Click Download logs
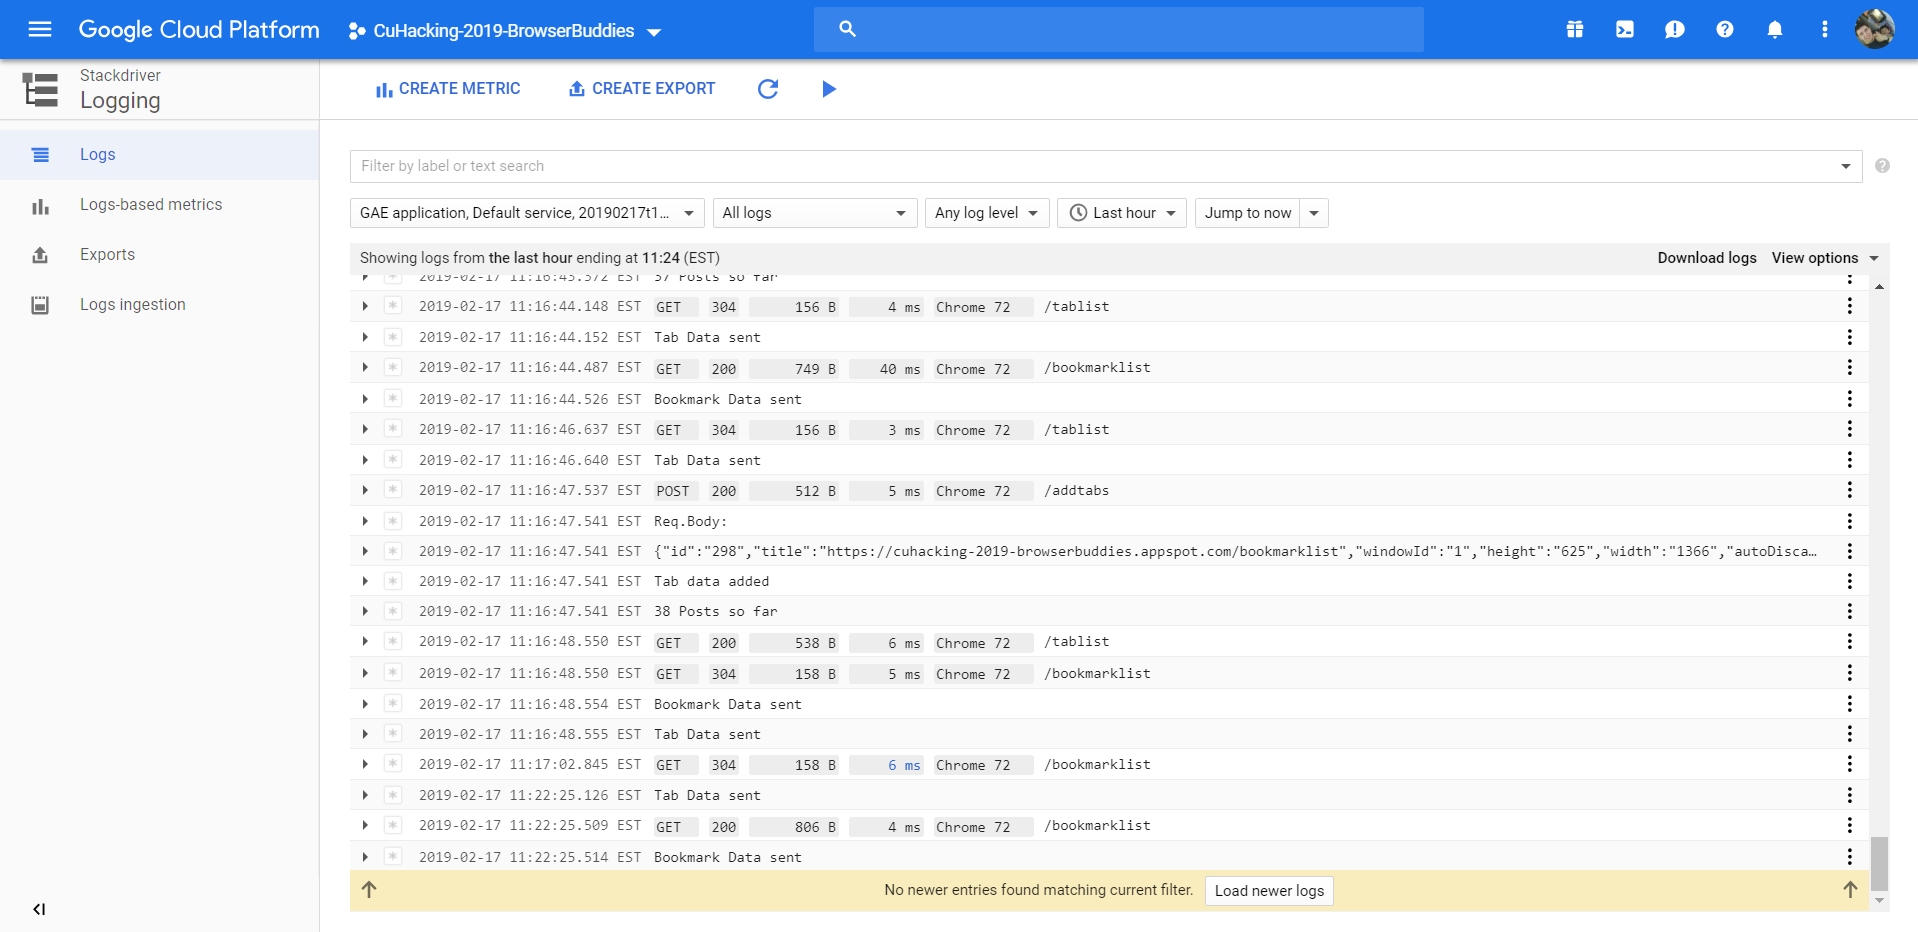The width and height of the screenshot is (1918, 932). [1707, 258]
